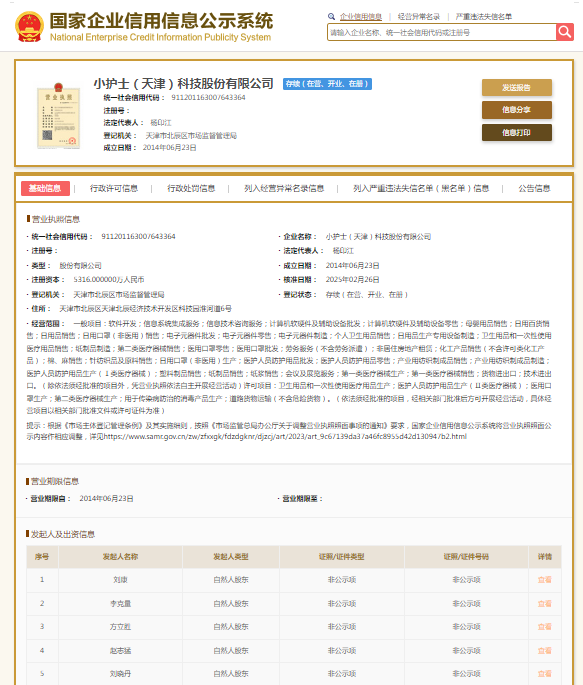Click the 发送报告 button
583x685 pixels.
click(x=517, y=87)
